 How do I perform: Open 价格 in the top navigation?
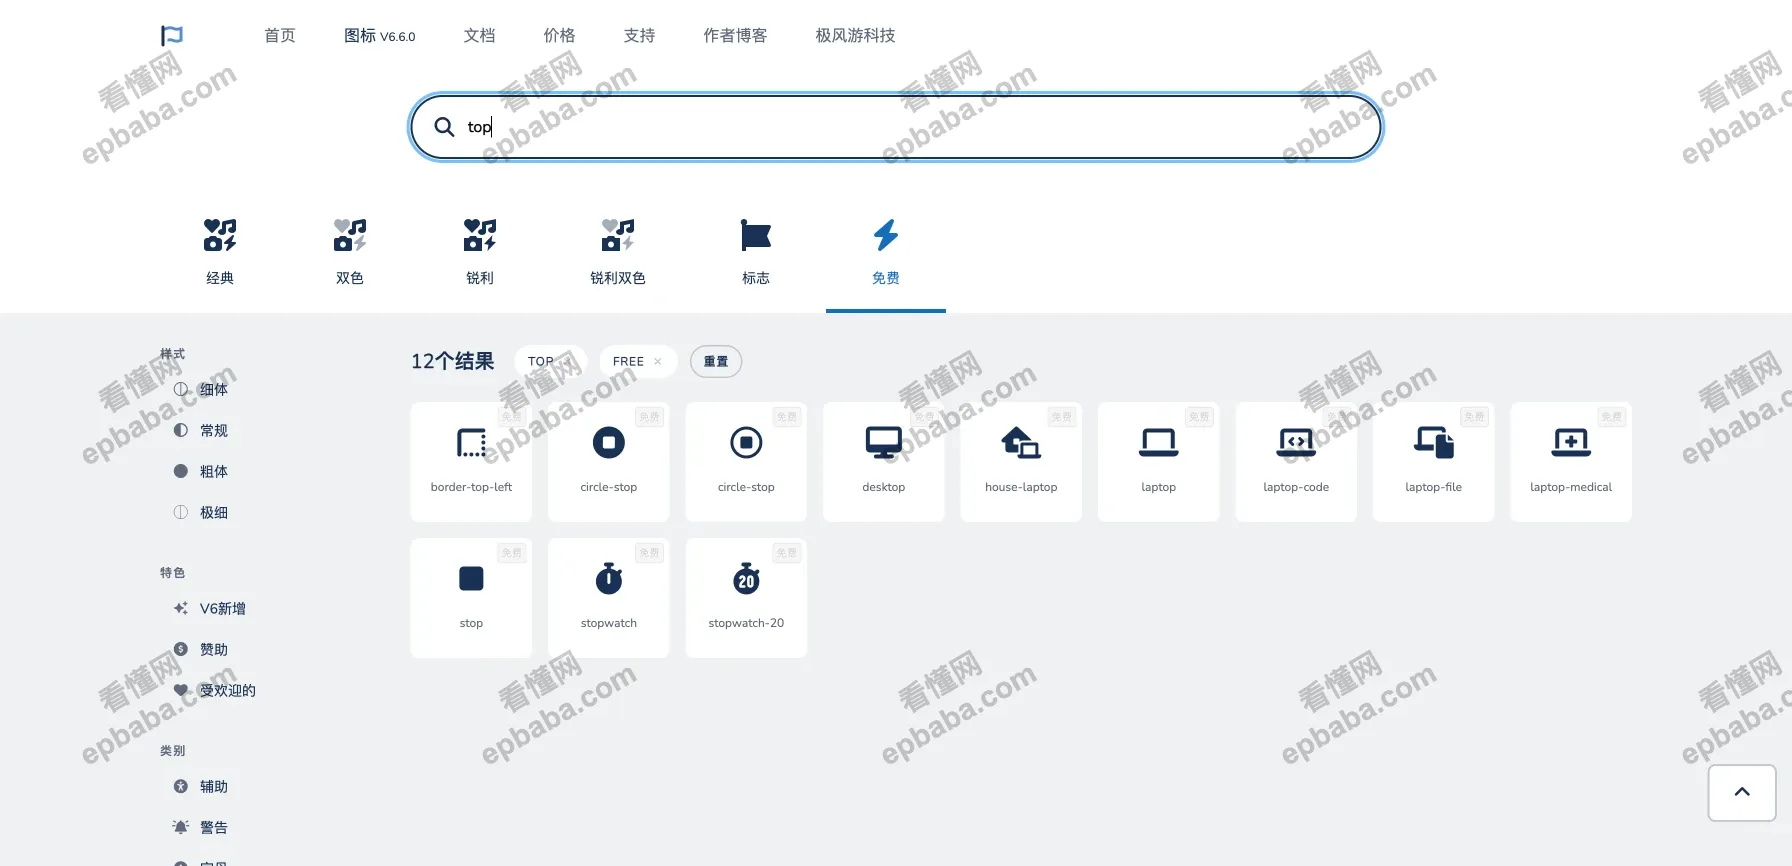coord(559,36)
